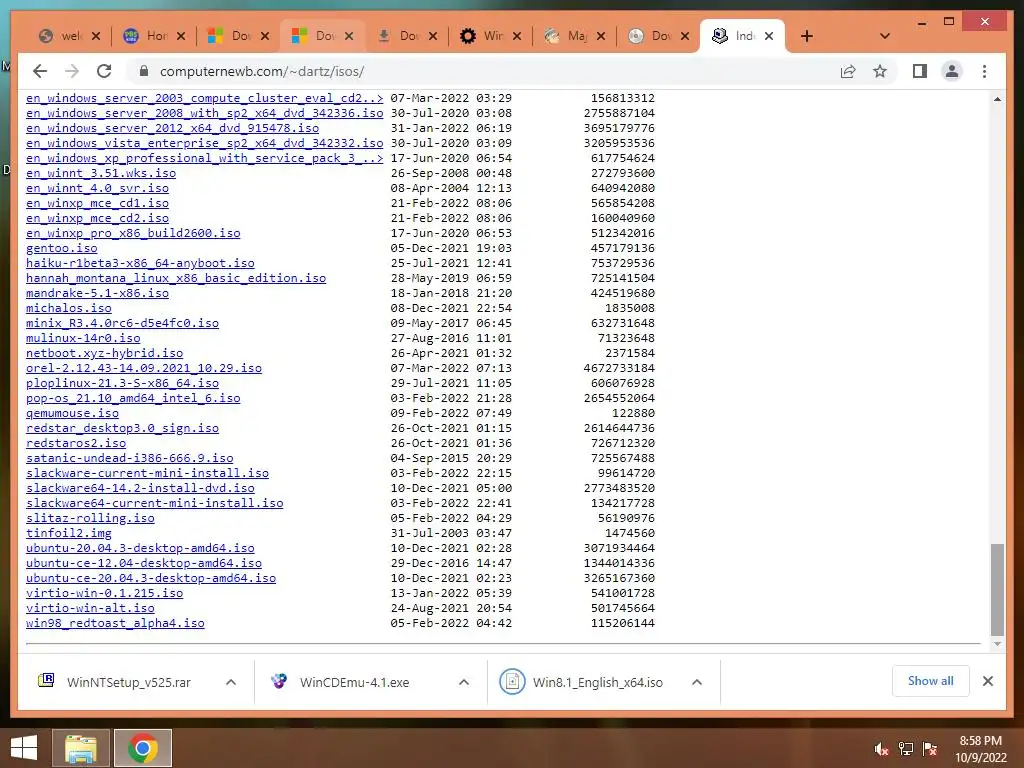Download tinfoil2.img
The image size is (1024, 768).
point(69,533)
